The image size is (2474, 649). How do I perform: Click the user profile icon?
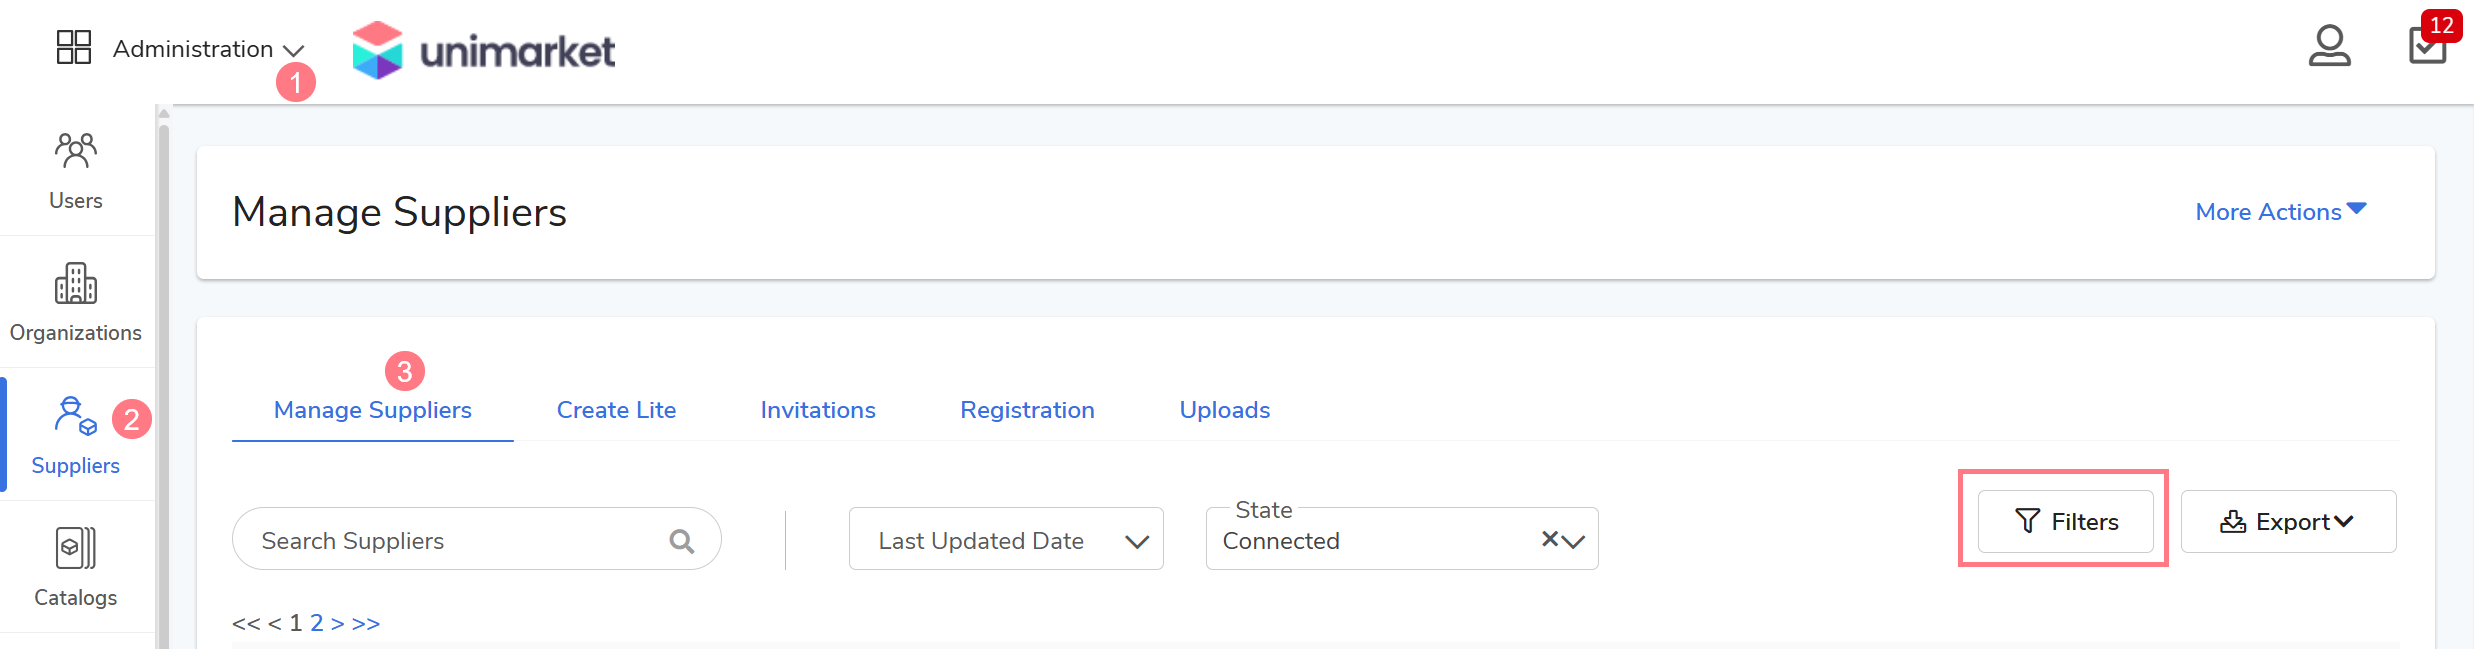click(2329, 46)
